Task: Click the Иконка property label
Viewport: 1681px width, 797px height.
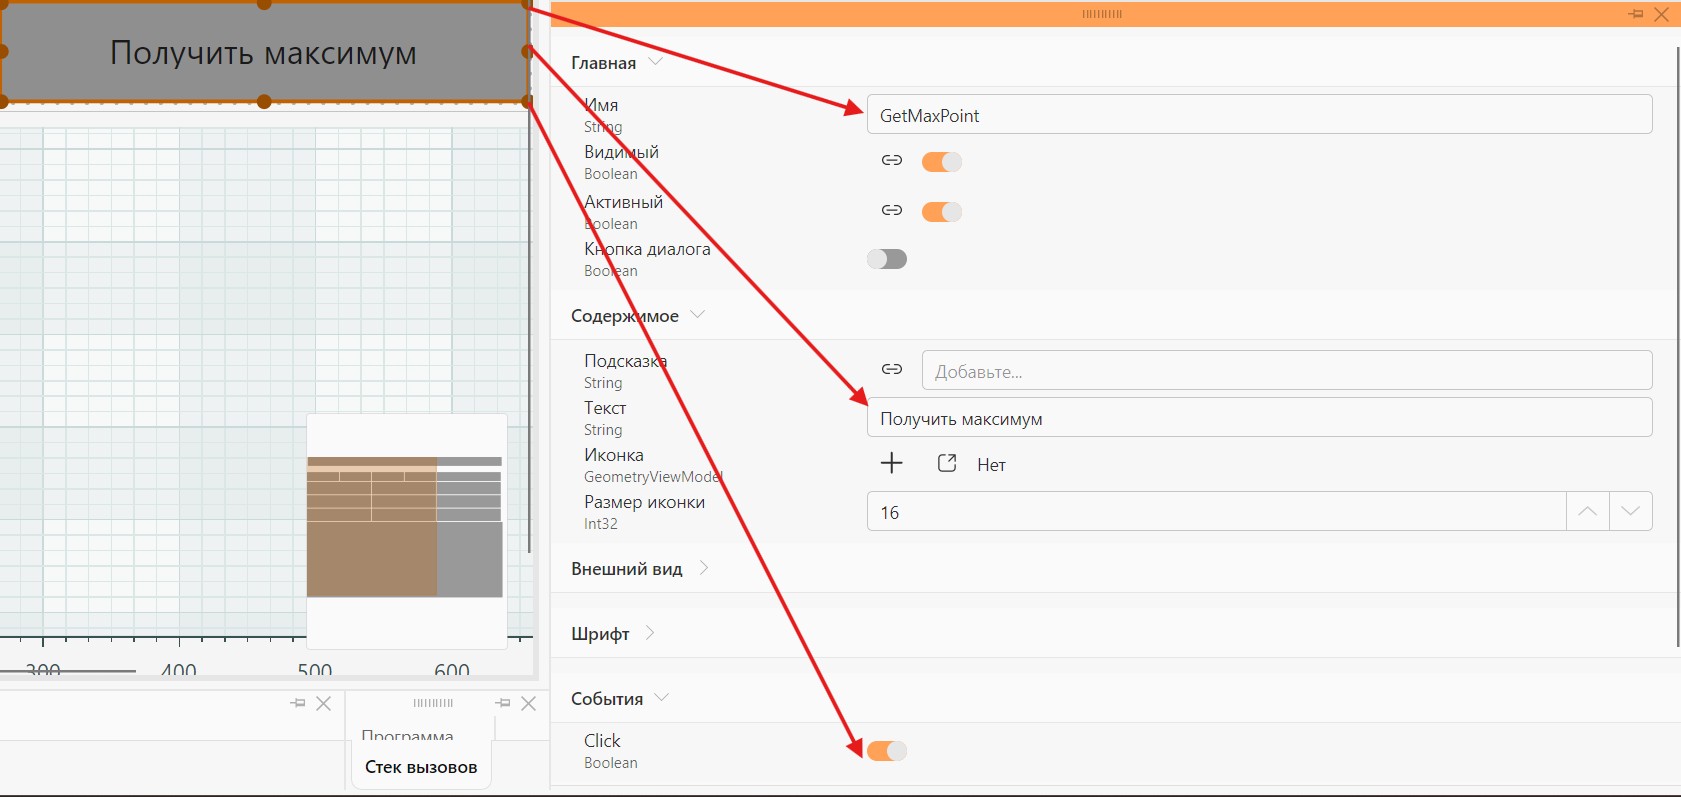Action: 614,455
